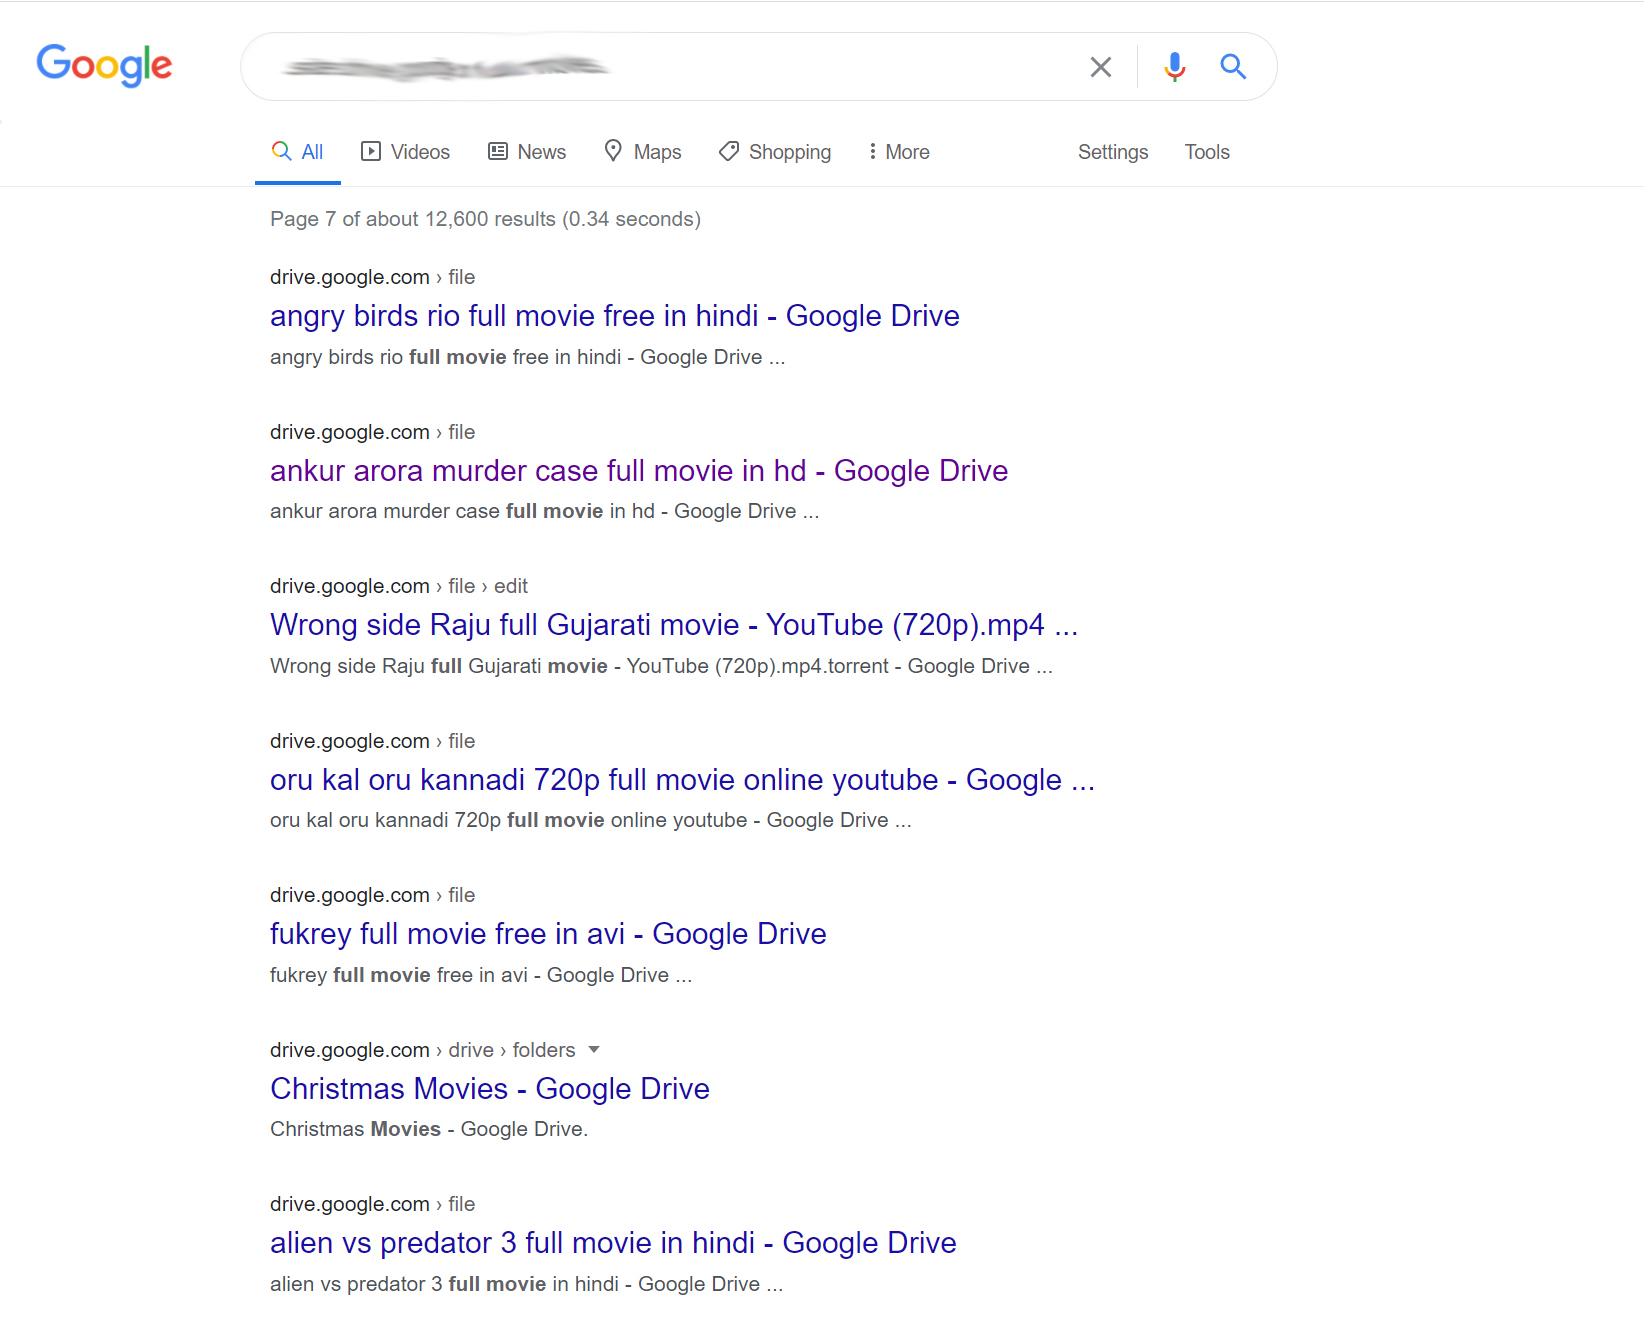Open the 'fukrey full movie free in avi' result
The image size is (1644, 1336).
pyautogui.click(x=548, y=934)
